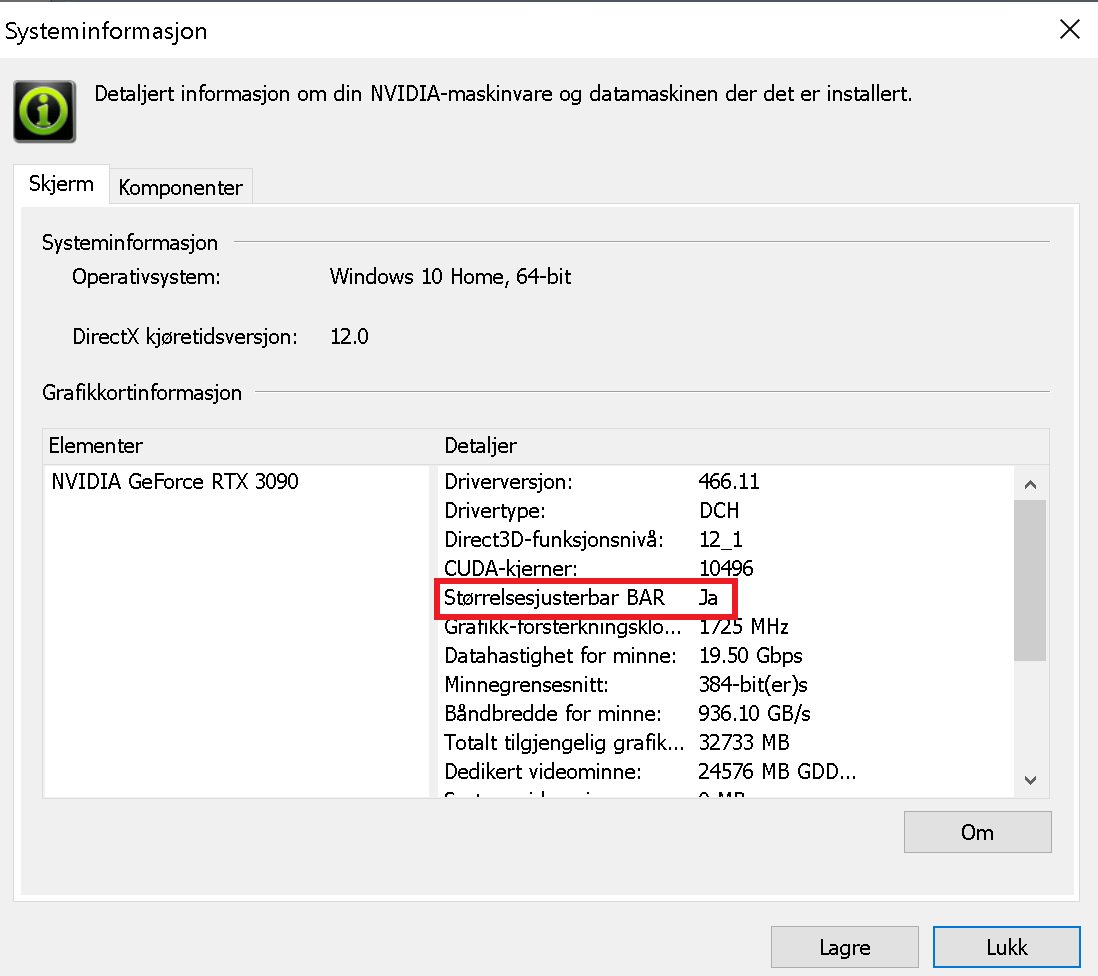Click the Detaljer list scrollbar thumb

click(1029, 580)
